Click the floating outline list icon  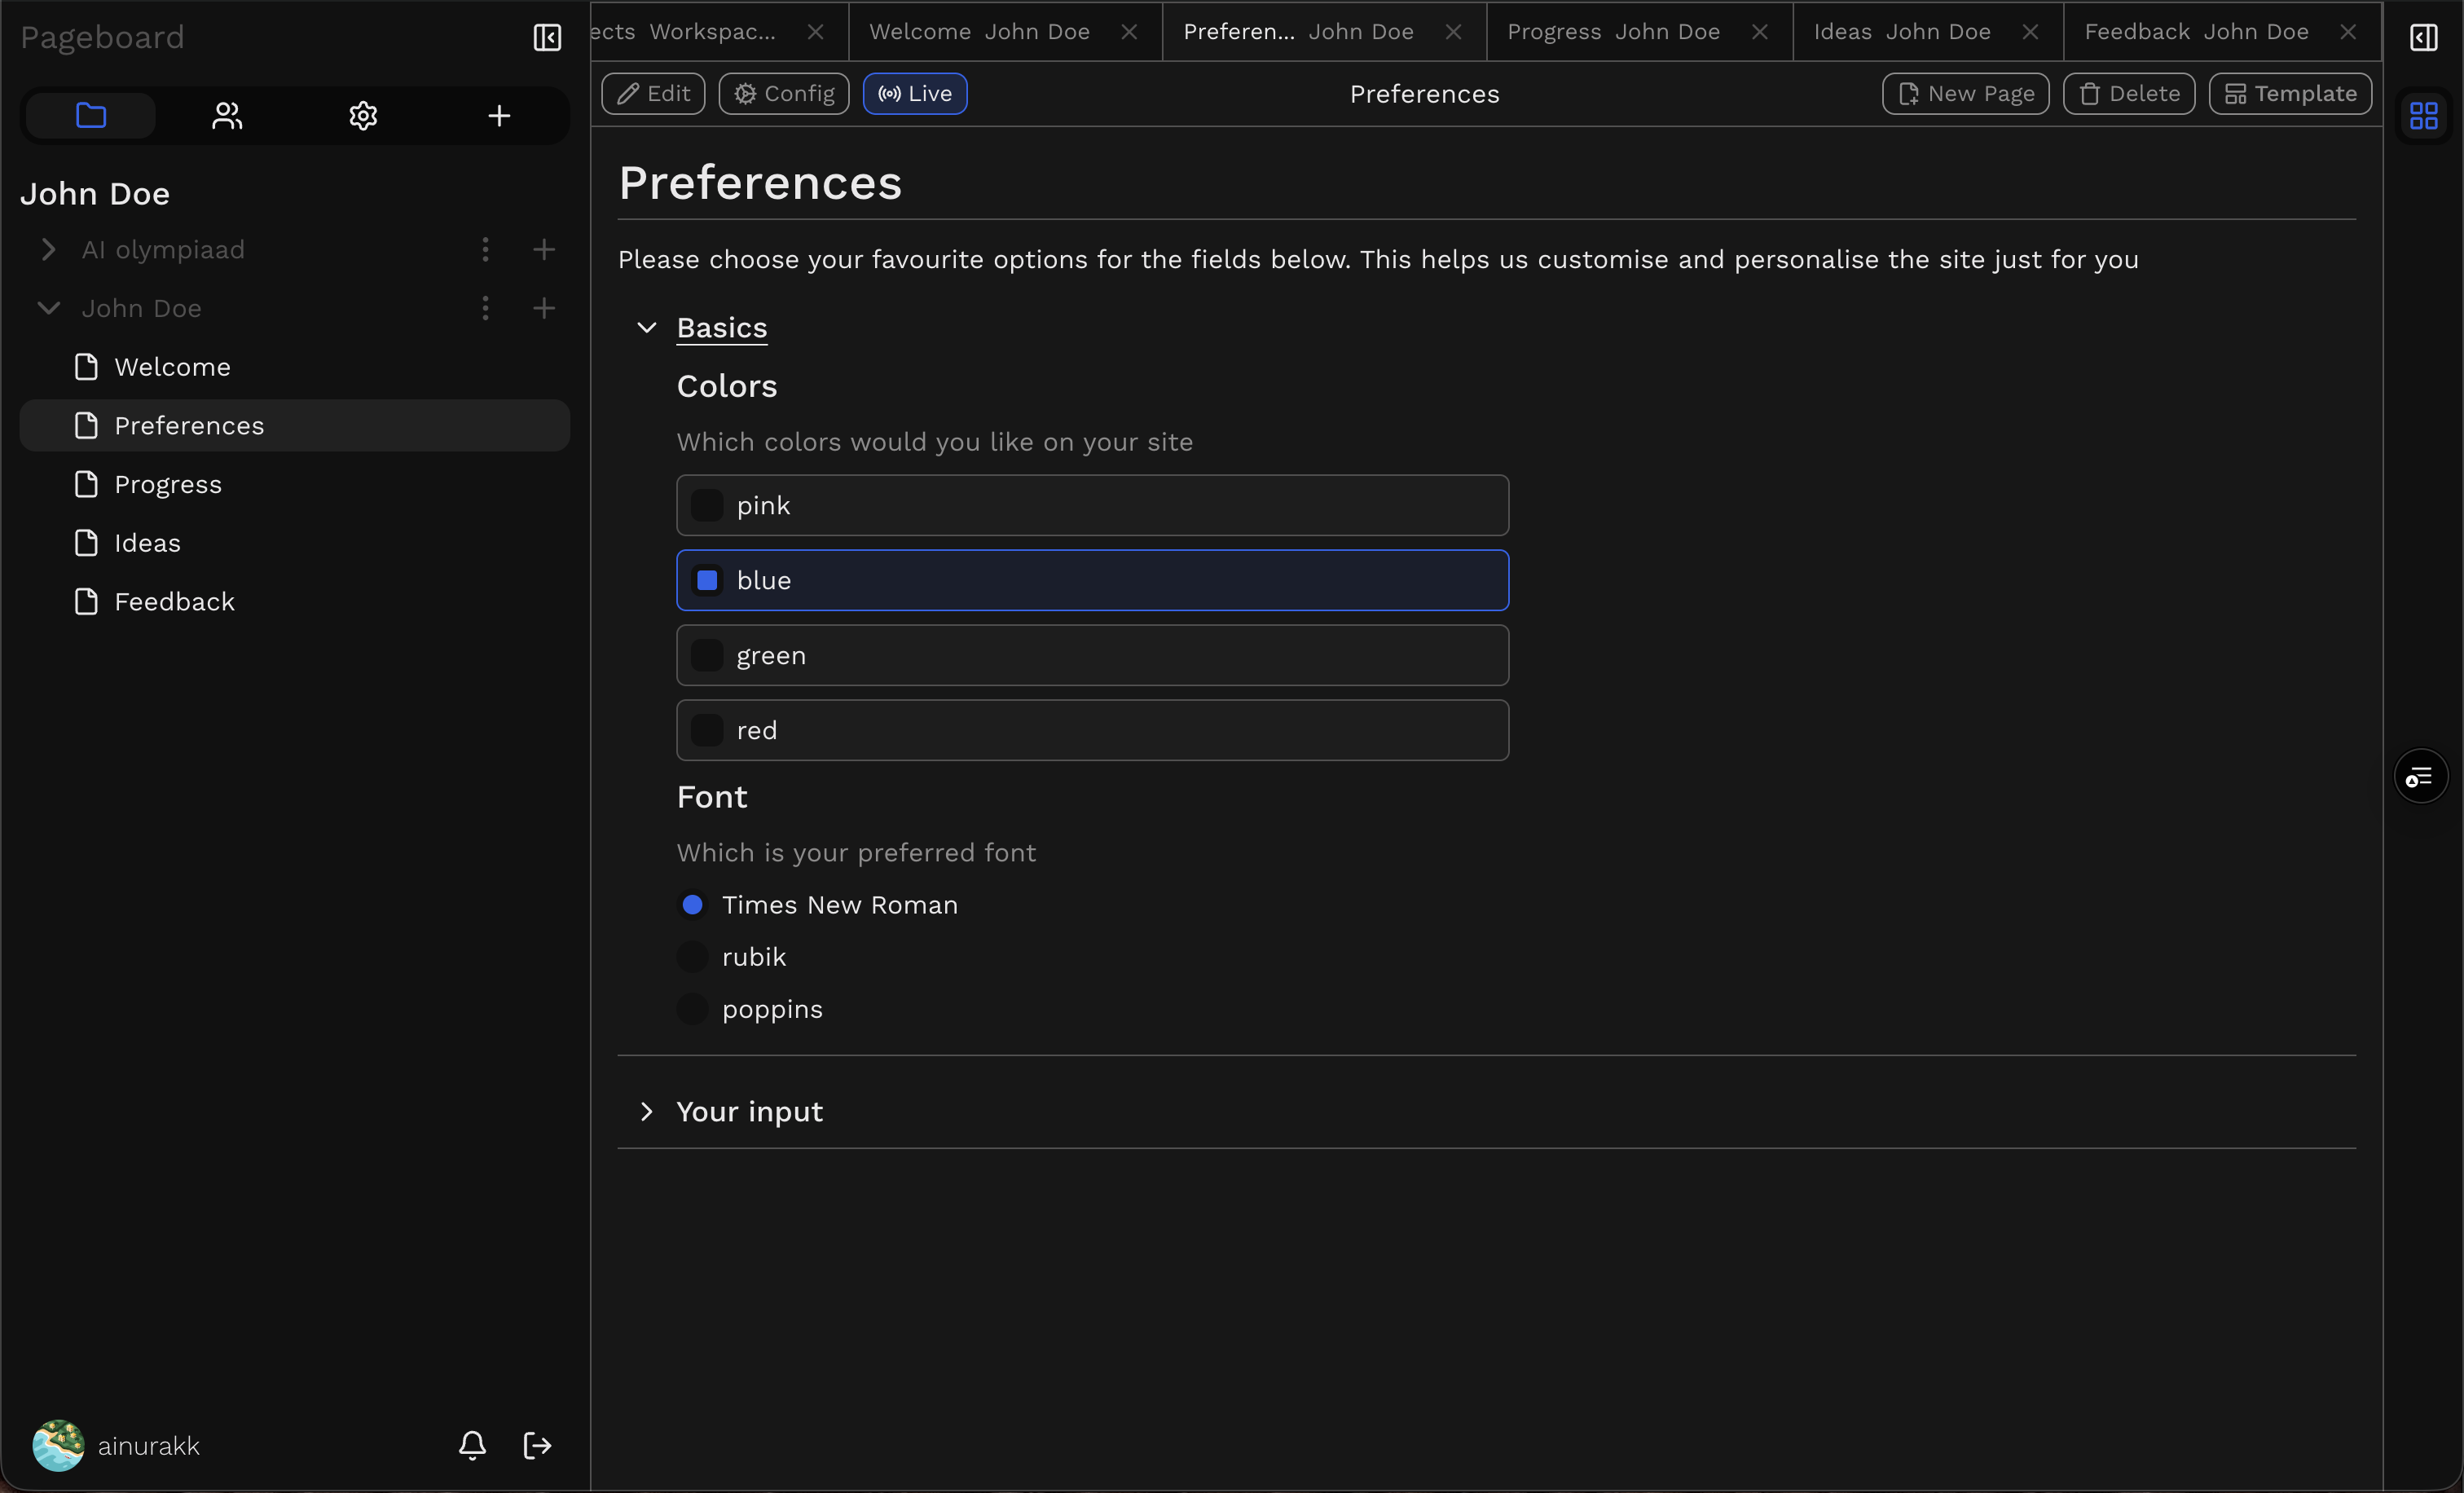[2420, 776]
